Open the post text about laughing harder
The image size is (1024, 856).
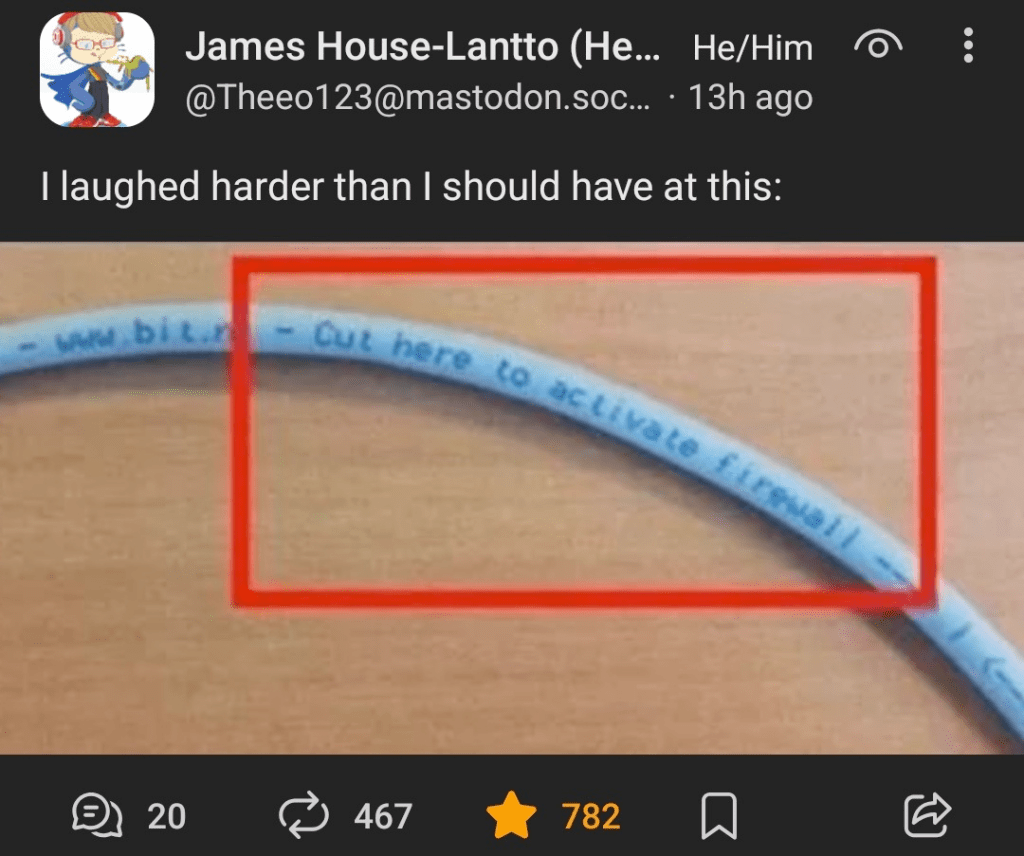411,187
